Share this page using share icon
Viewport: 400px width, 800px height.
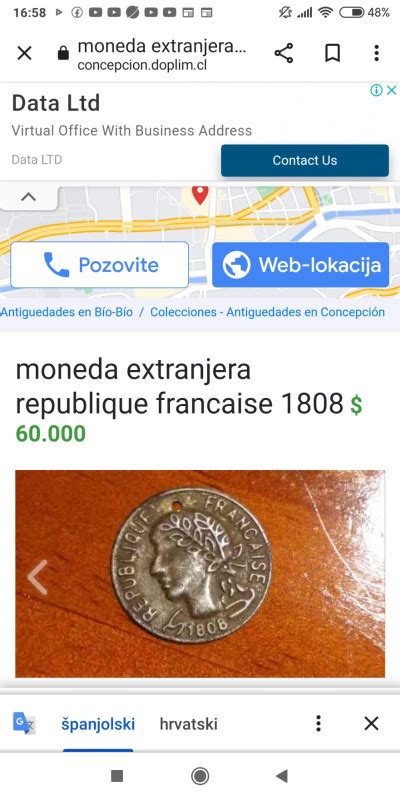284,53
